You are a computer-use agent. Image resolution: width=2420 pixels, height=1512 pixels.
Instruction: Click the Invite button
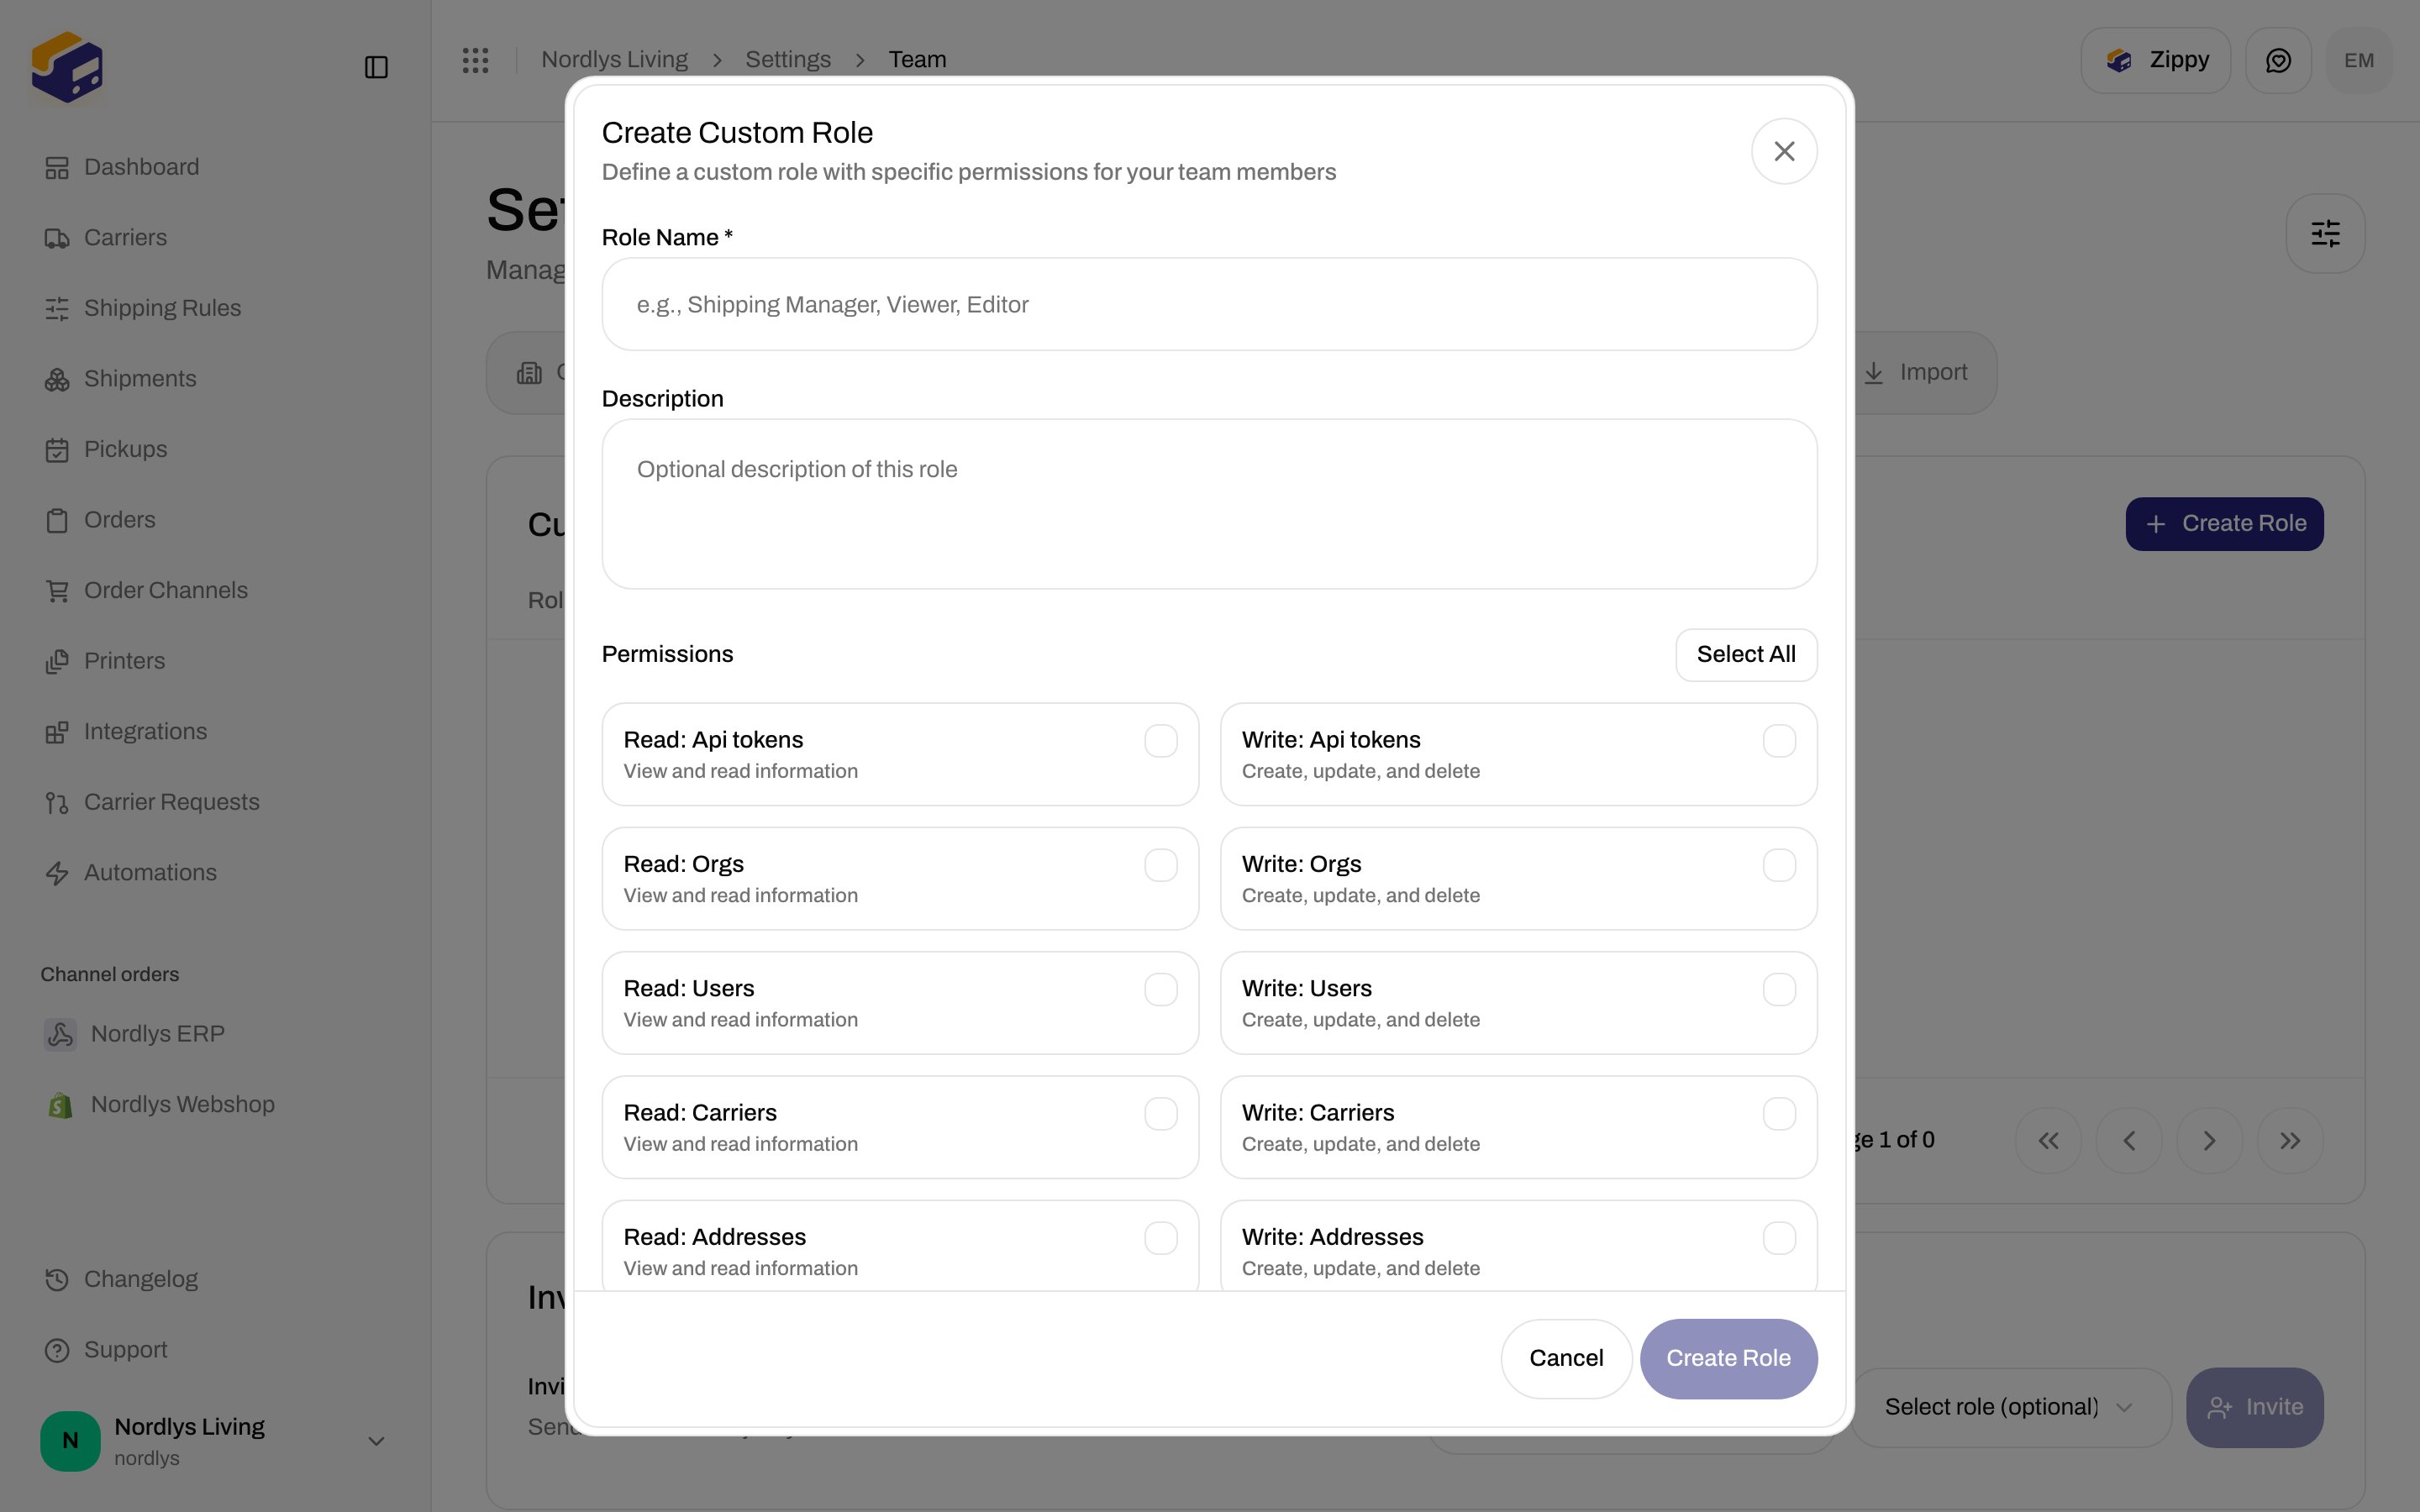(x=2254, y=1407)
